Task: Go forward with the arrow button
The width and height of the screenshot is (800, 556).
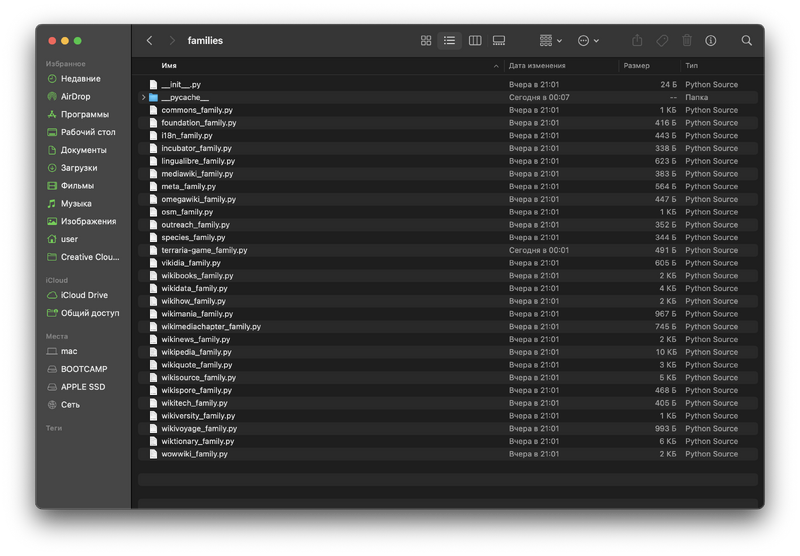Action: point(172,41)
